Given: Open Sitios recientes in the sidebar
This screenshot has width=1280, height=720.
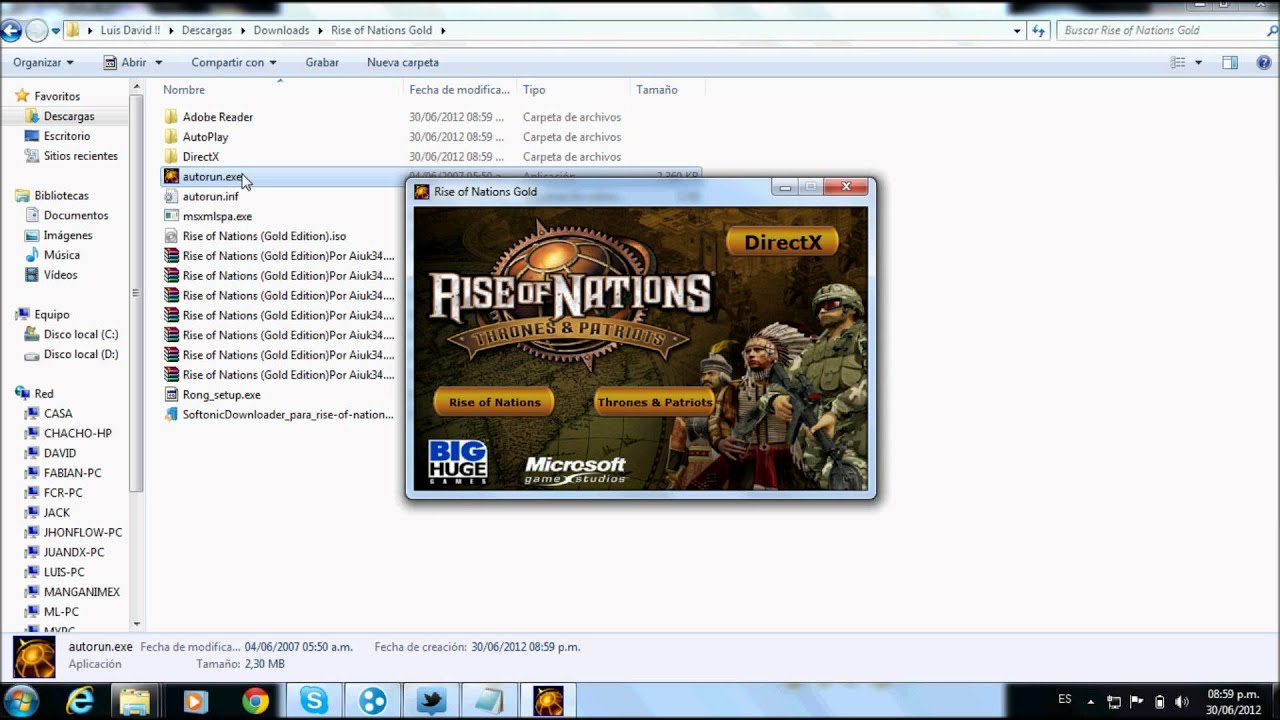Looking at the screenshot, I should click(80, 156).
